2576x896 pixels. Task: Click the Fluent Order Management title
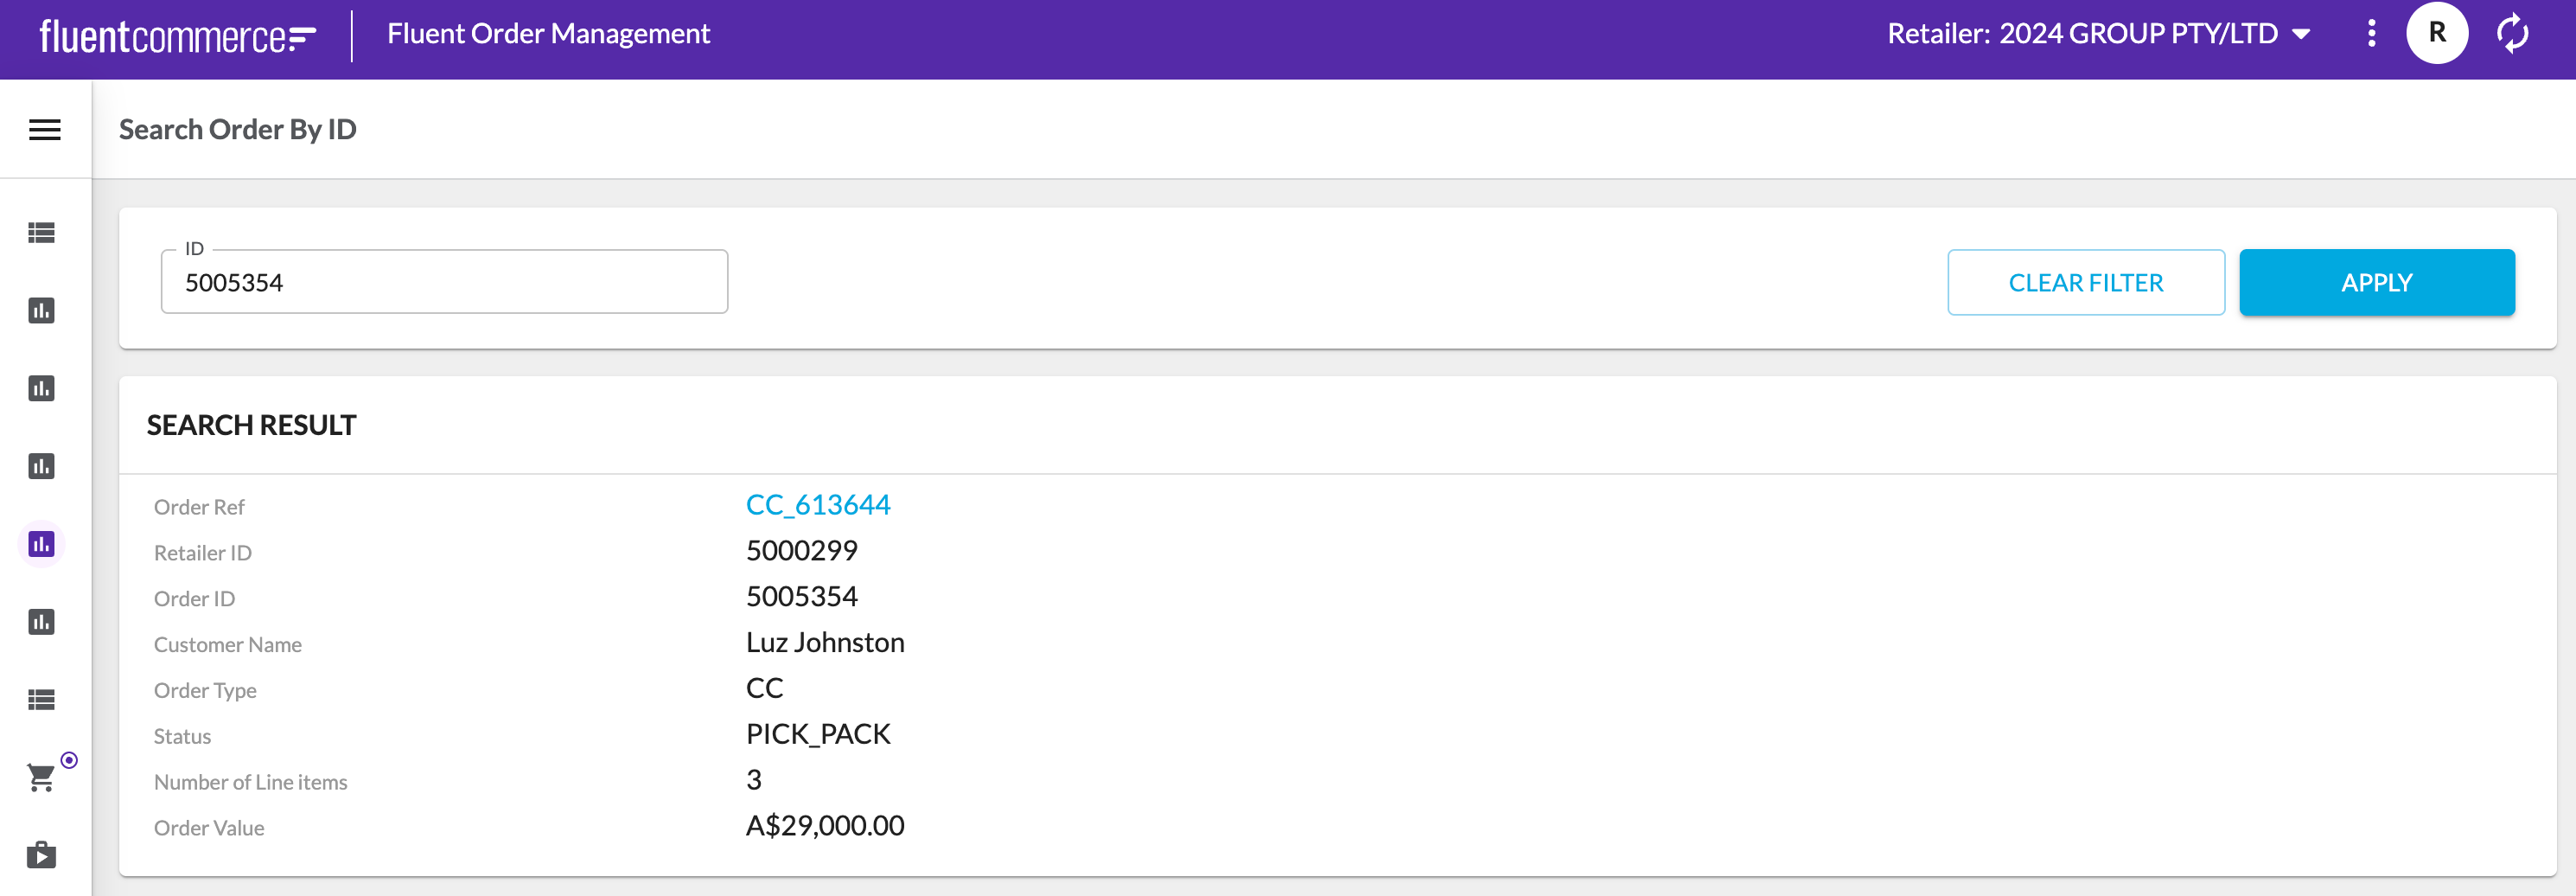tap(548, 34)
